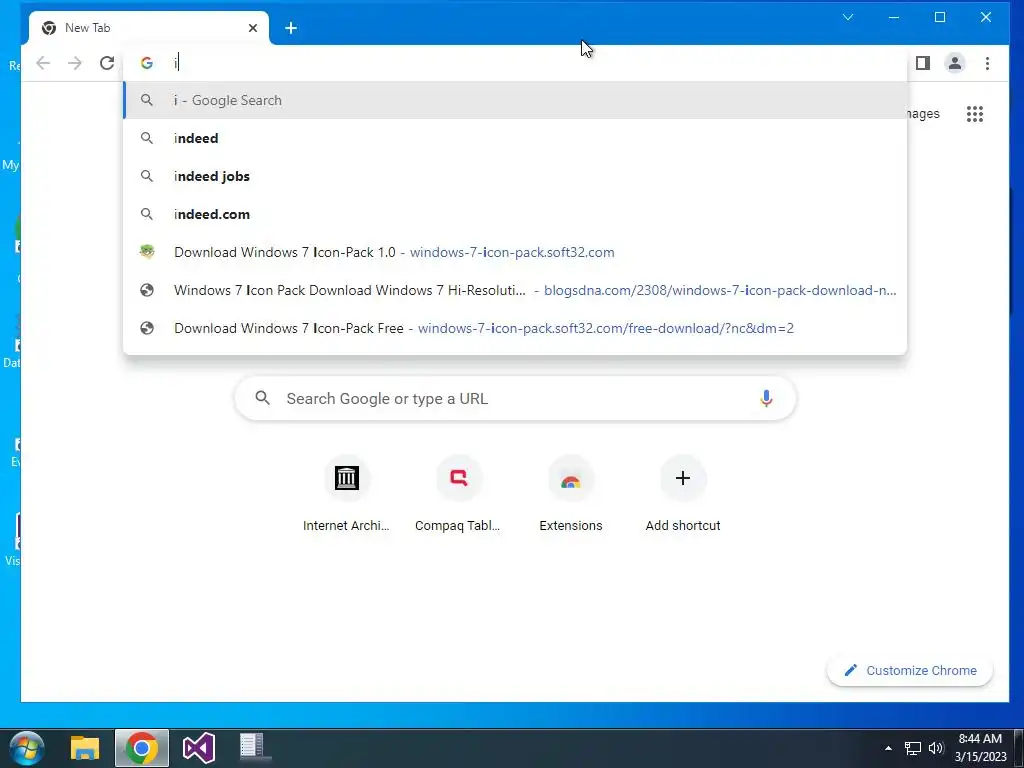Open the Google apps grid

click(975, 114)
